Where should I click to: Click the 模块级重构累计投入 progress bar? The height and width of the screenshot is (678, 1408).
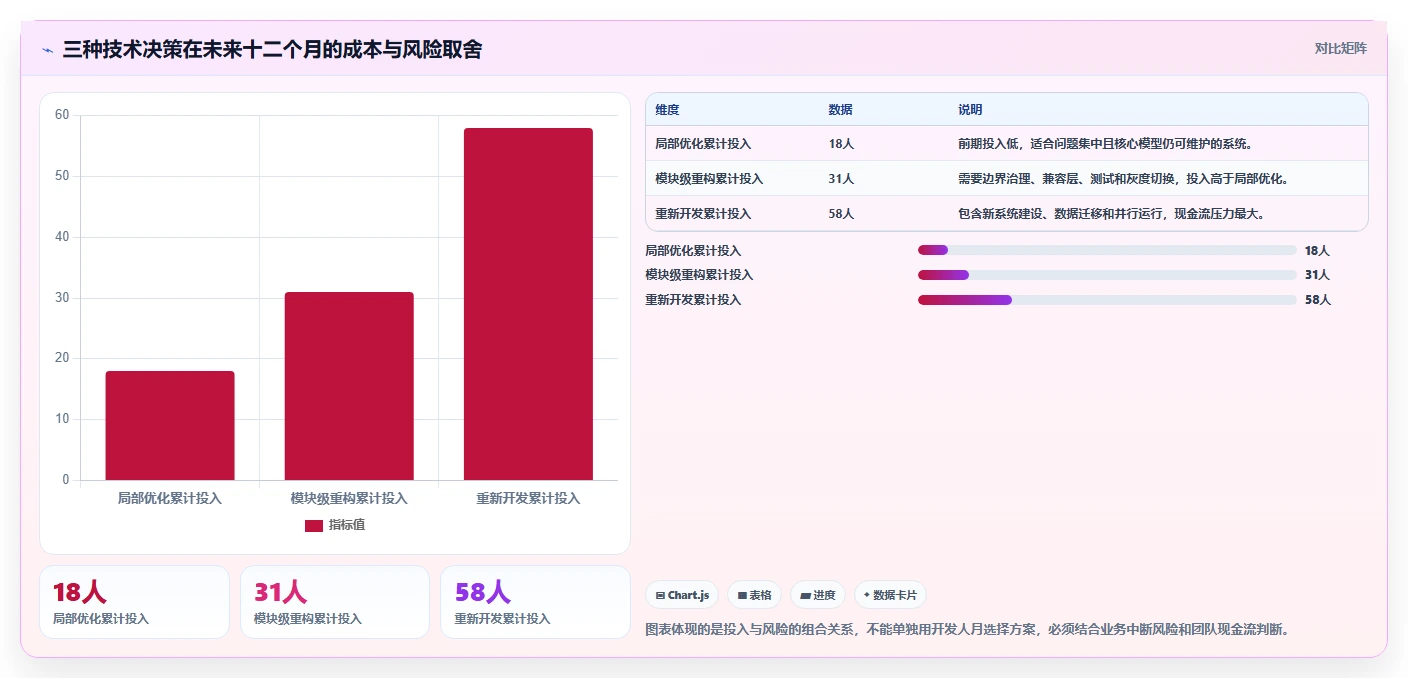tap(1107, 274)
